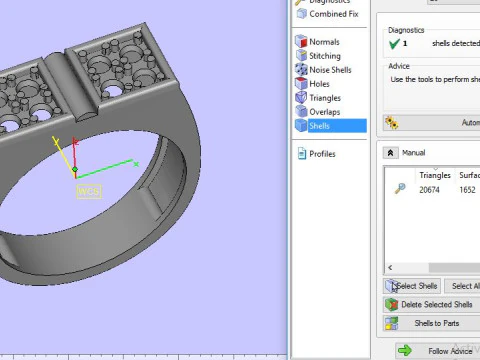Screen dimensions: 480x360
Task: Click the Automatic fix button
Action: tap(432, 123)
